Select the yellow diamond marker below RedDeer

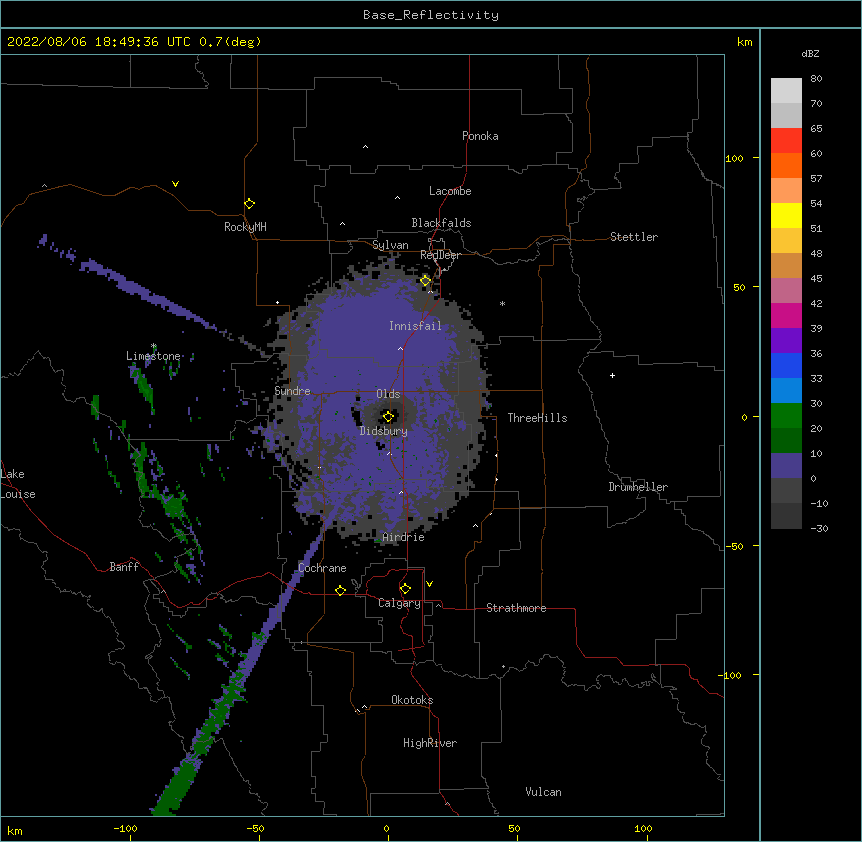426,281
